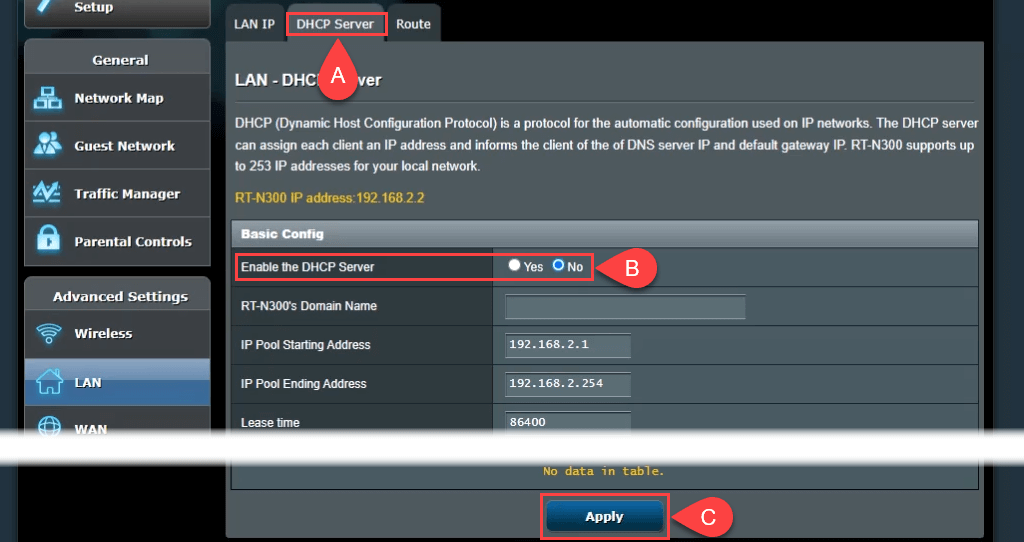Click the Setup icon at the sidebar top
Screen dimensions: 1024x542
click(46, 8)
